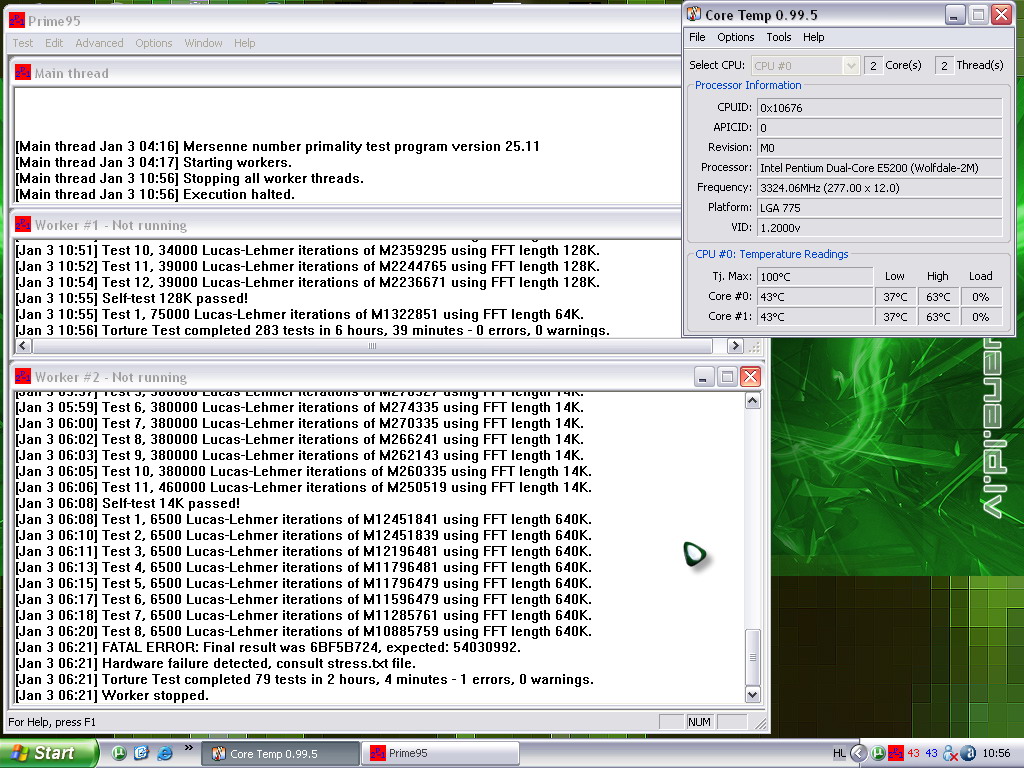Click the taskbar clock showing 10:56

[996, 754]
